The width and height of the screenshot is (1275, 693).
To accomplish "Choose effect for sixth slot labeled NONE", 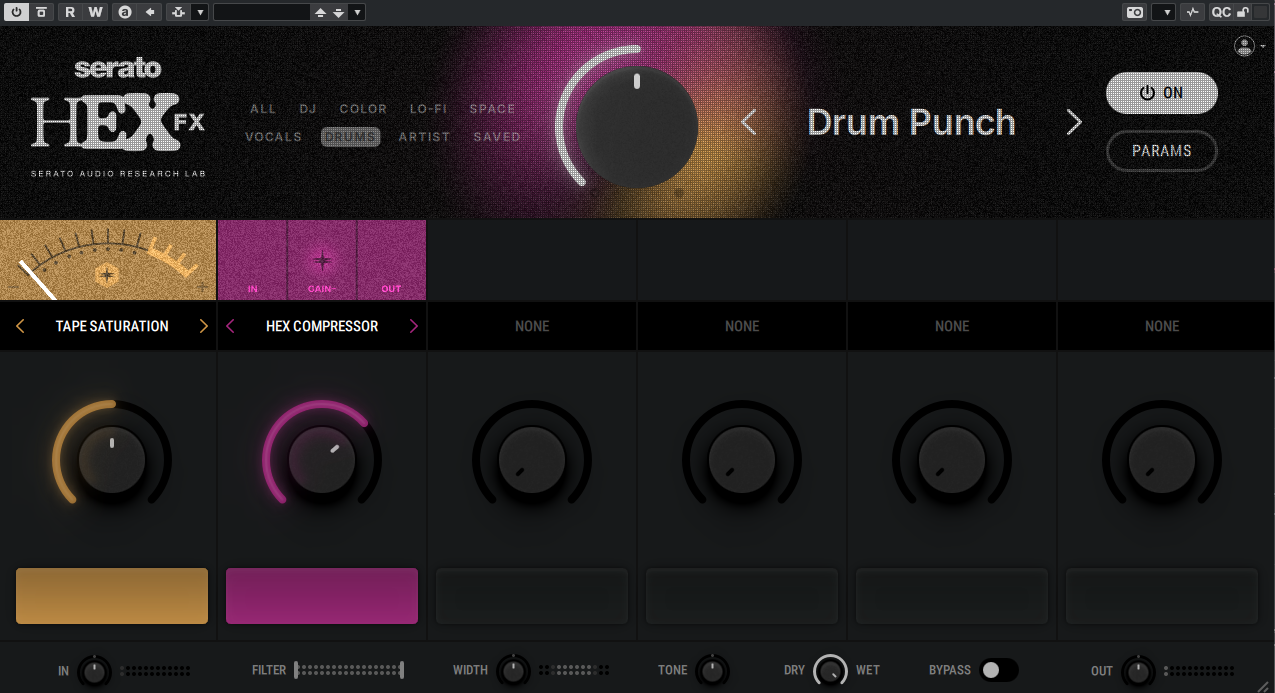I will 1162,326.
